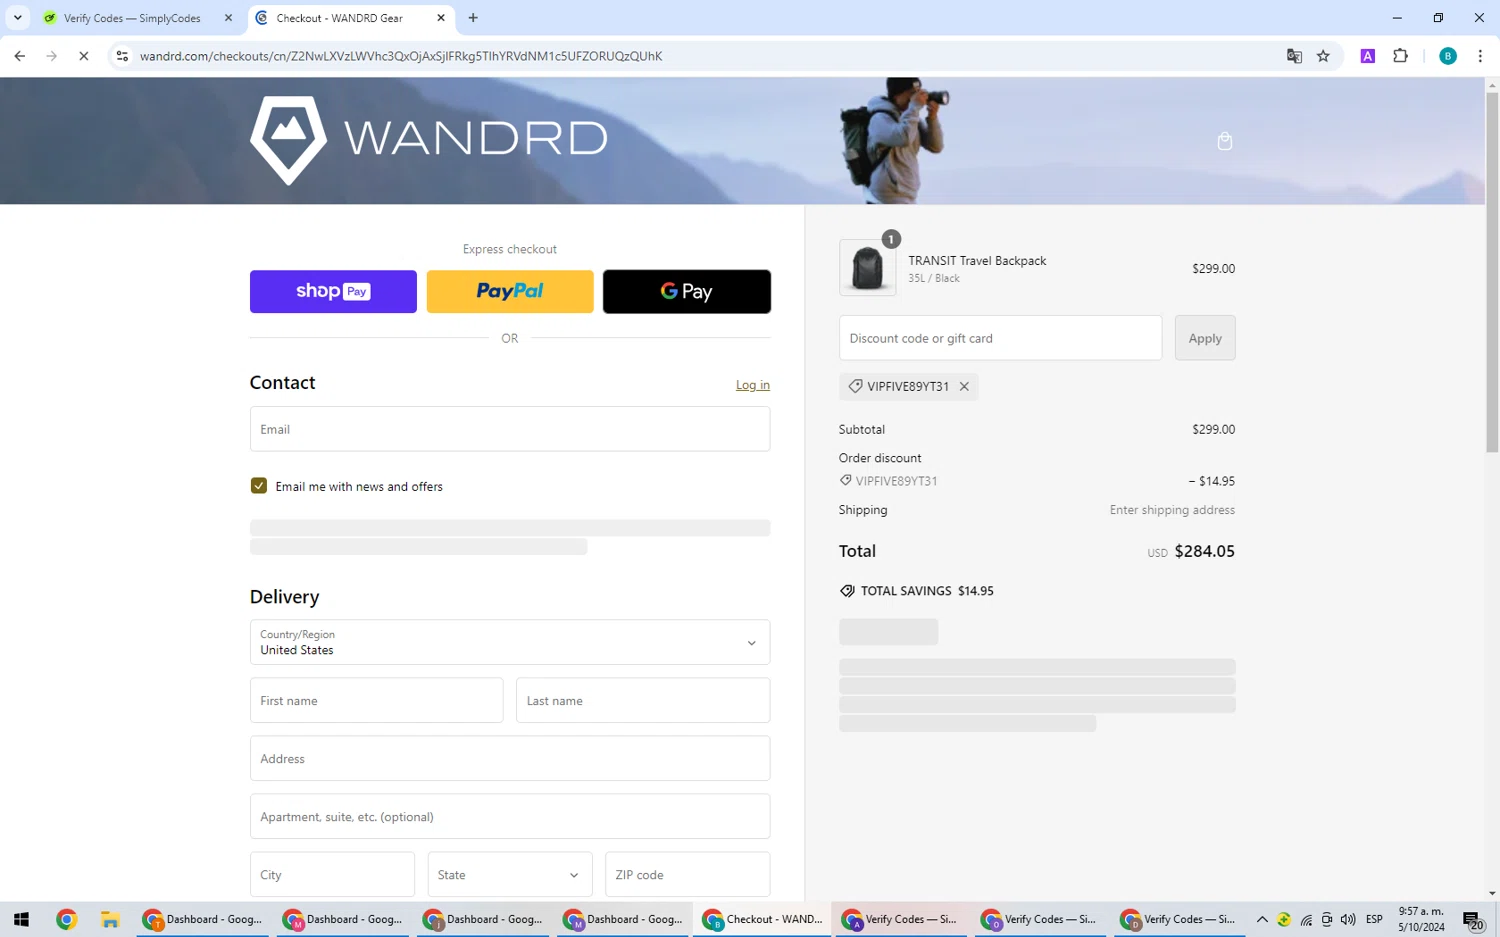1500x937 pixels.
Task: Open the Google Translate icon in address bar
Action: pyautogui.click(x=1294, y=56)
